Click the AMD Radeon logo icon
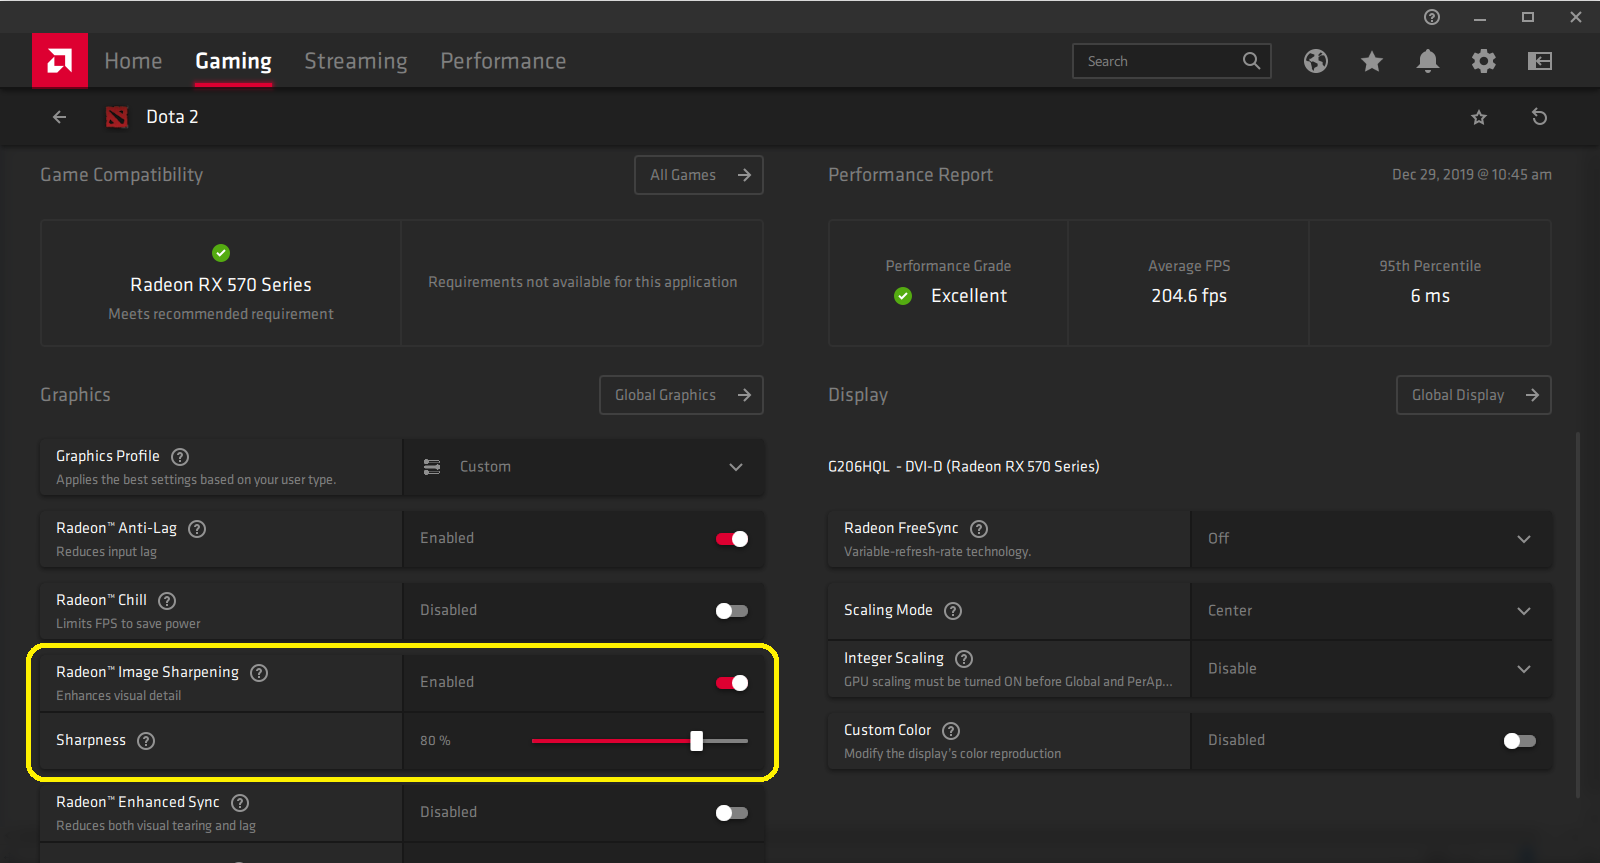This screenshot has width=1600, height=863. [x=60, y=61]
